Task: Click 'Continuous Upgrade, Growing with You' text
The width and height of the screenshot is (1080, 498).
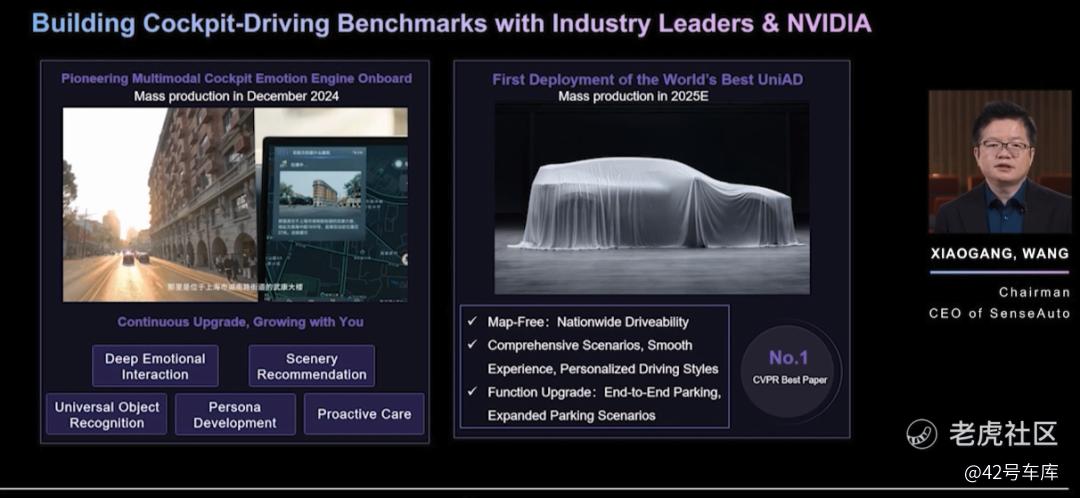Action: pos(240,322)
